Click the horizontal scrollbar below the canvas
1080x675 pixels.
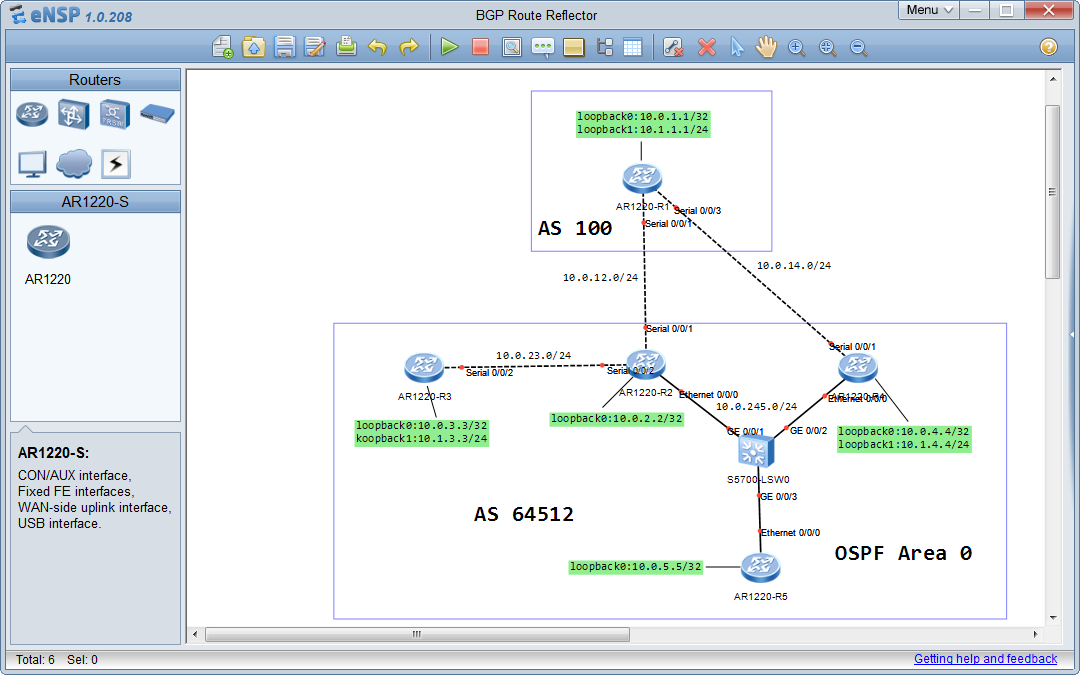415,634
